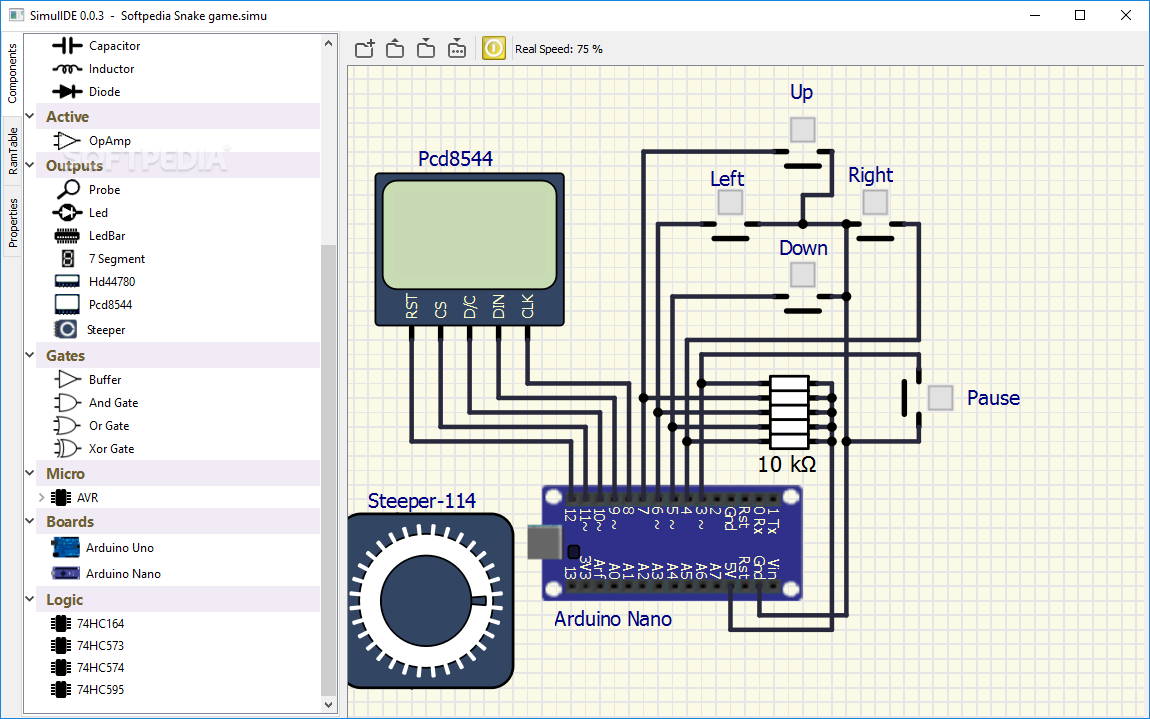Image resolution: width=1150 pixels, height=719 pixels.
Task: Select the Led component icon
Action: point(67,213)
